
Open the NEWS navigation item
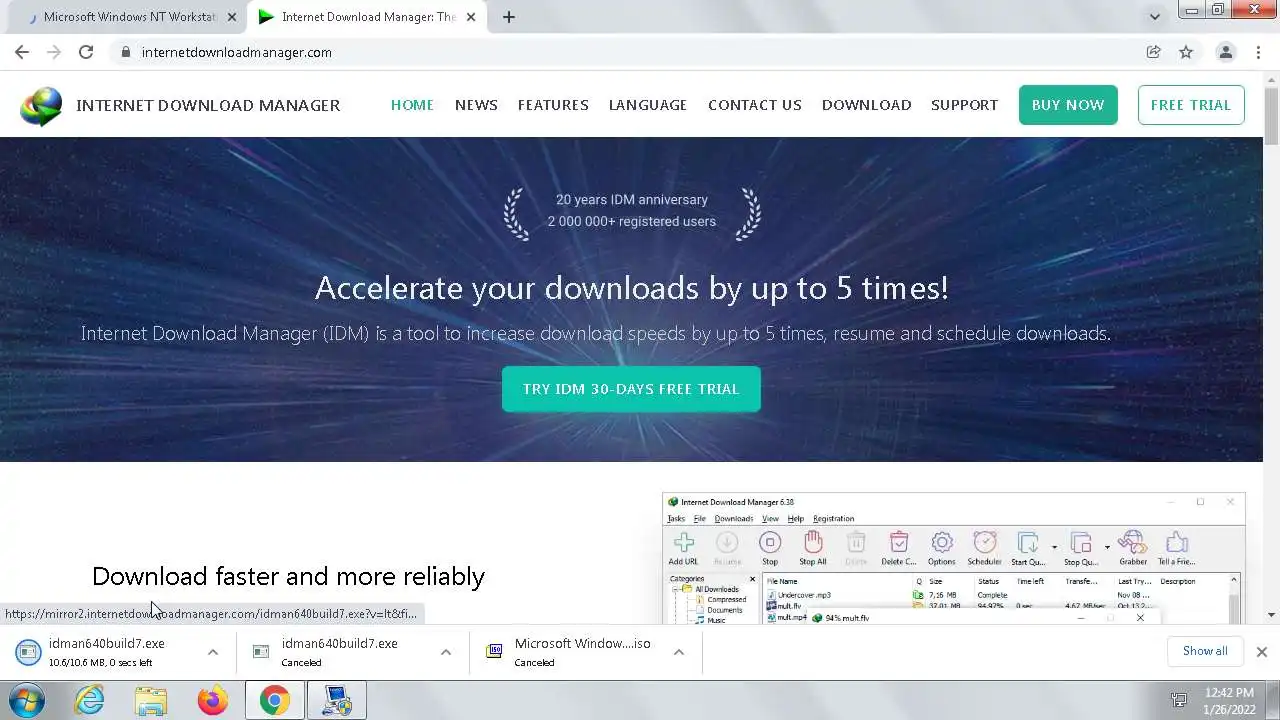coord(476,105)
